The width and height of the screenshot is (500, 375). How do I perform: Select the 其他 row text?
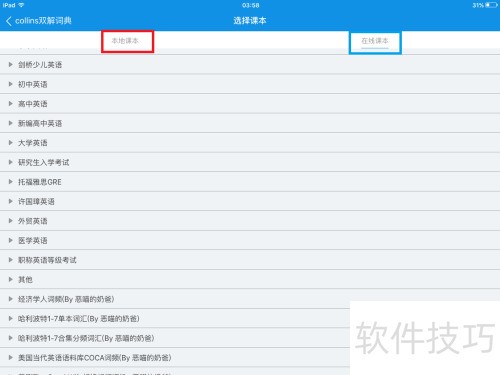tap(25, 279)
